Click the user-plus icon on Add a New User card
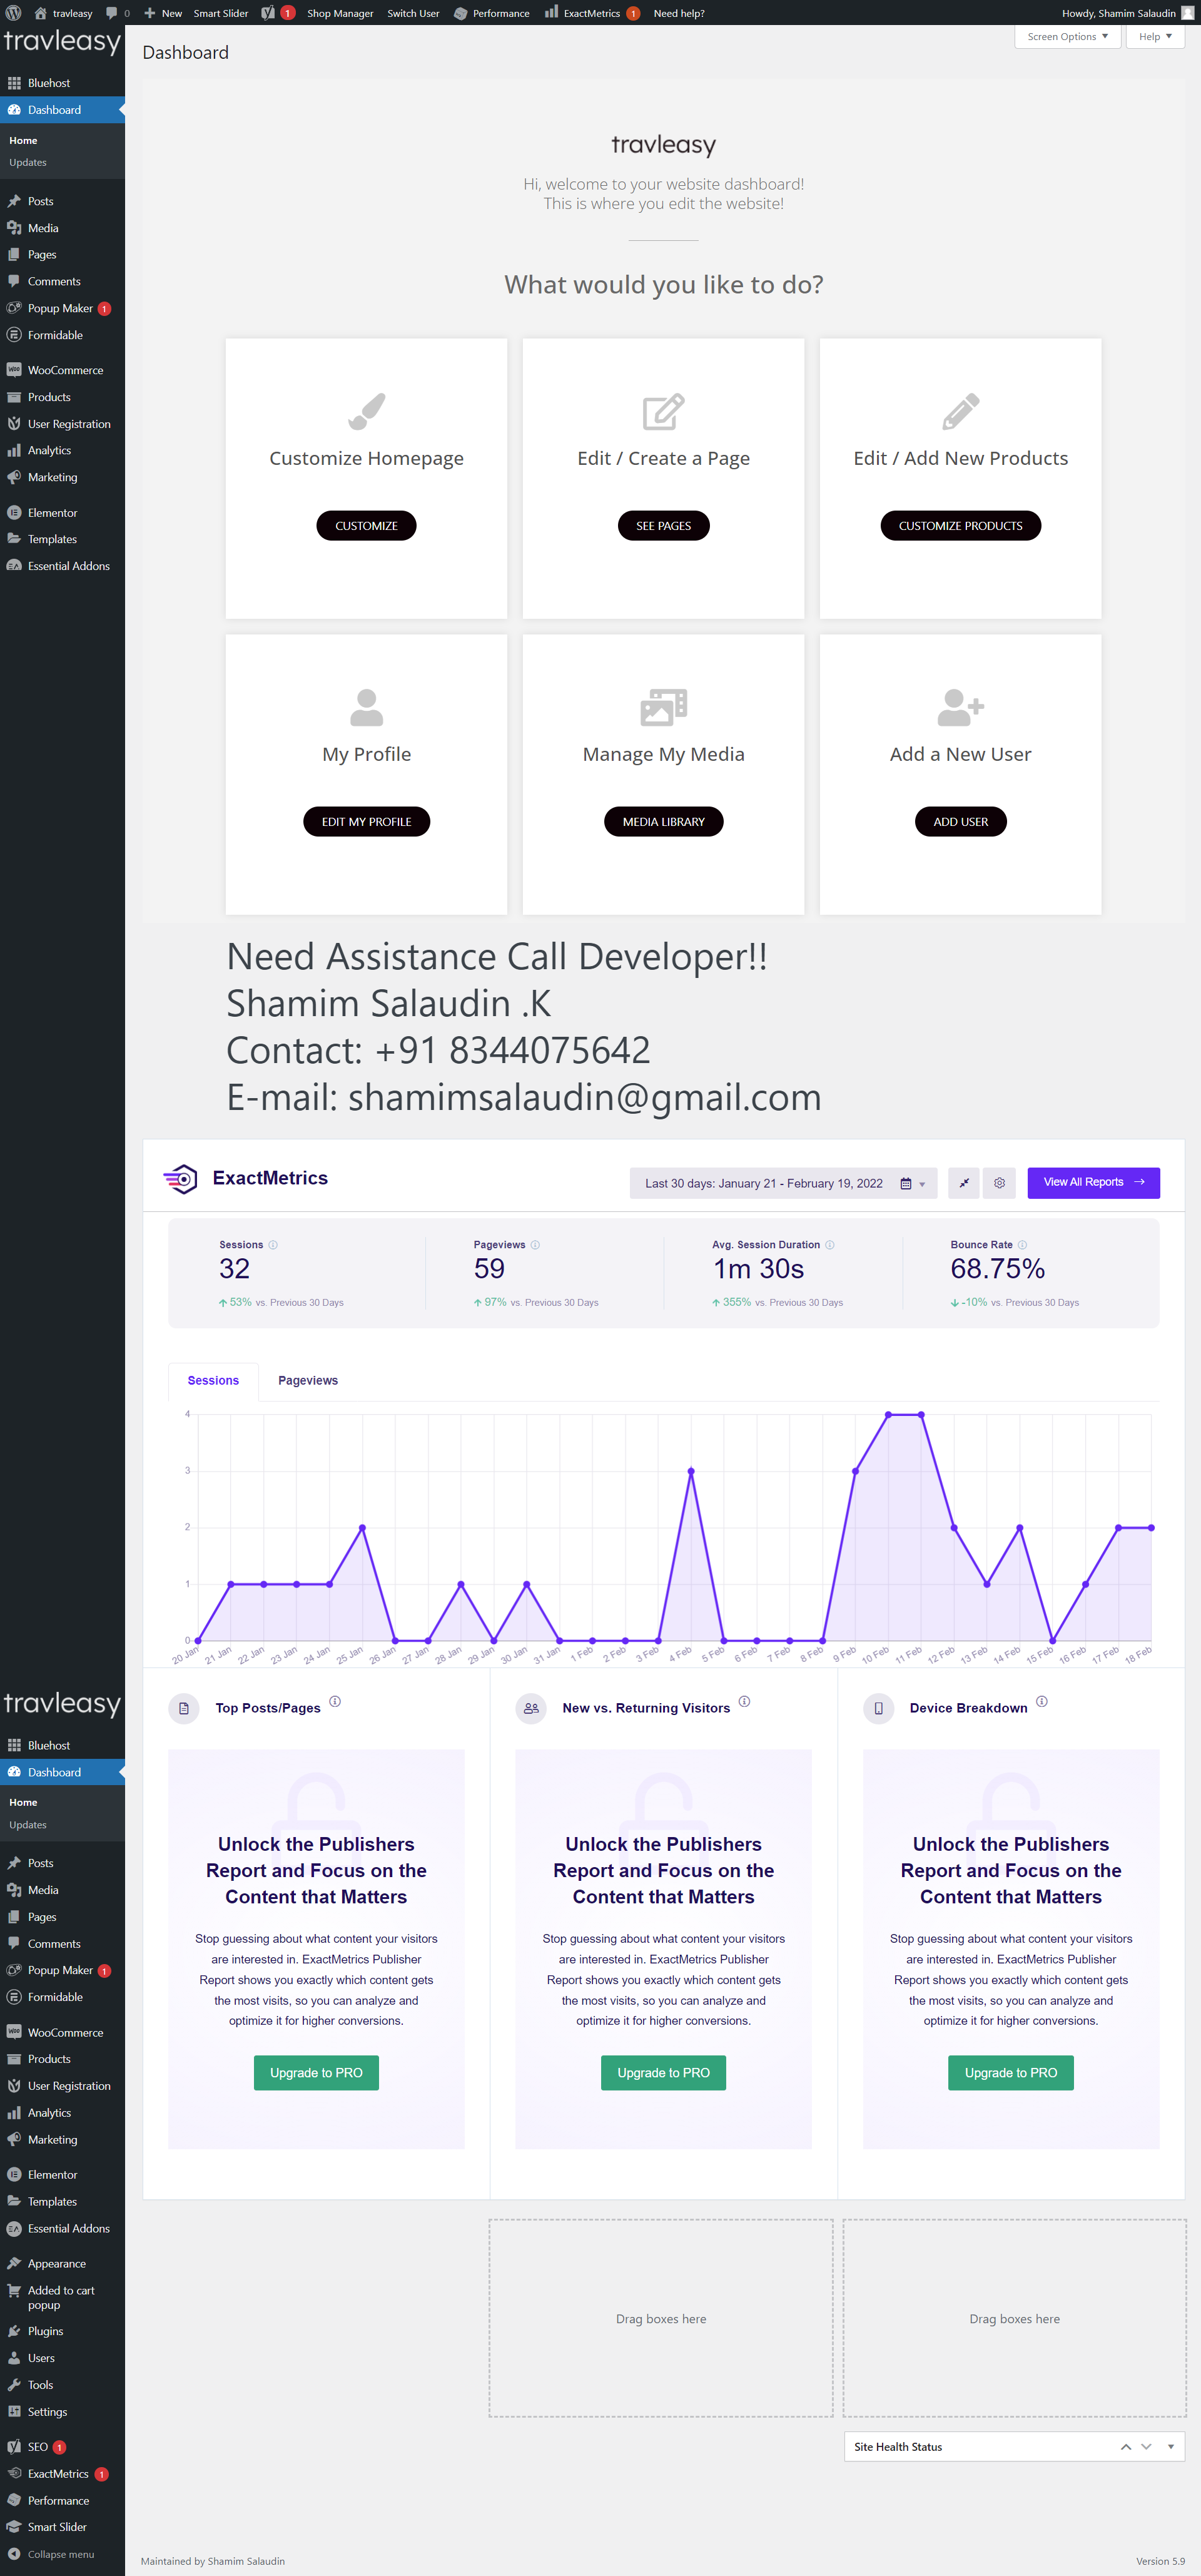This screenshot has width=1201, height=2576. click(x=960, y=707)
